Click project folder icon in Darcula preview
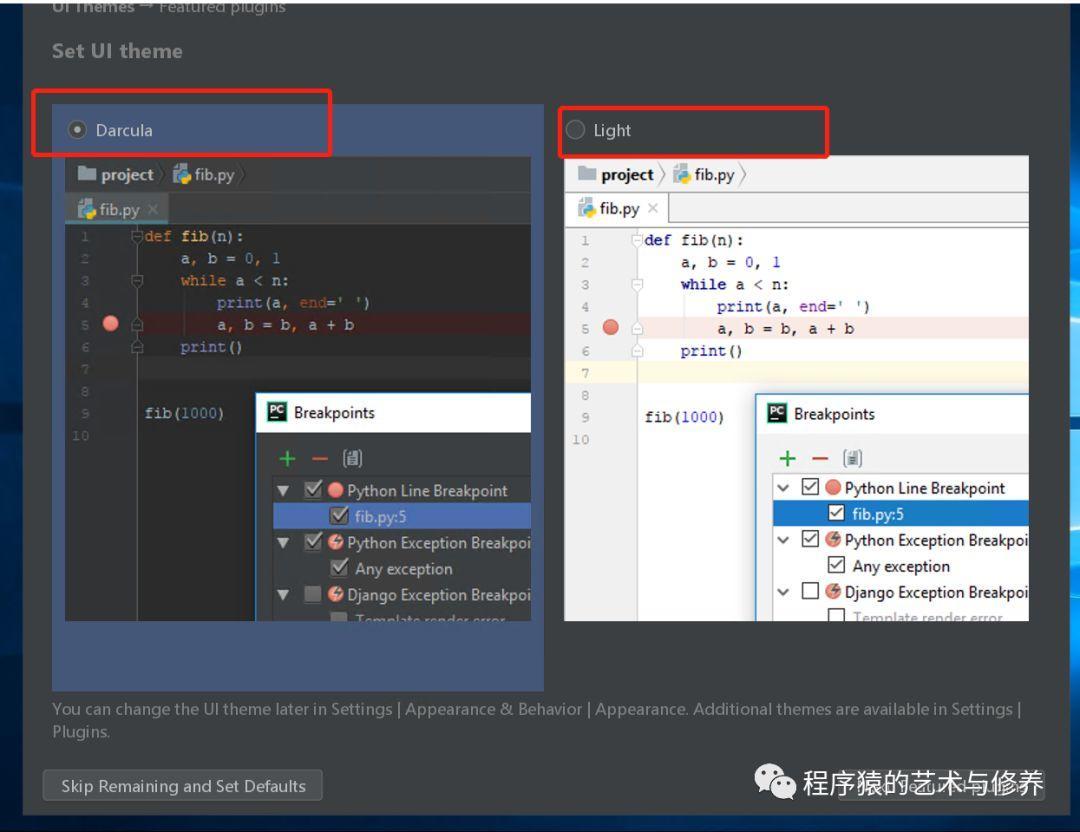1080x832 pixels. point(87,174)
